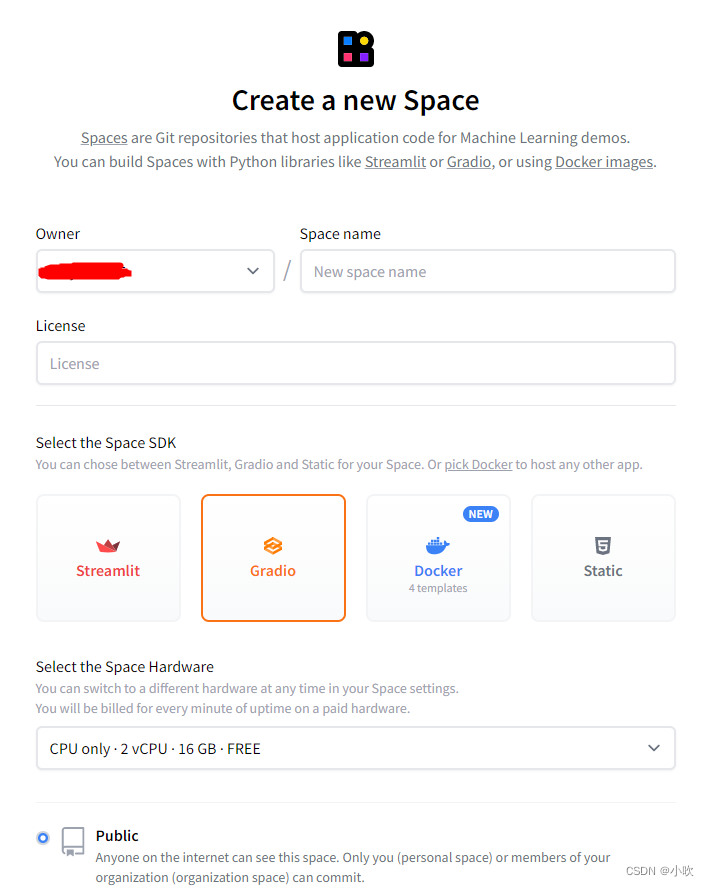This screenshot has width=709, height=886.
Task: Open the Owner dropdown chevron
Action: (x=253, y=271)
